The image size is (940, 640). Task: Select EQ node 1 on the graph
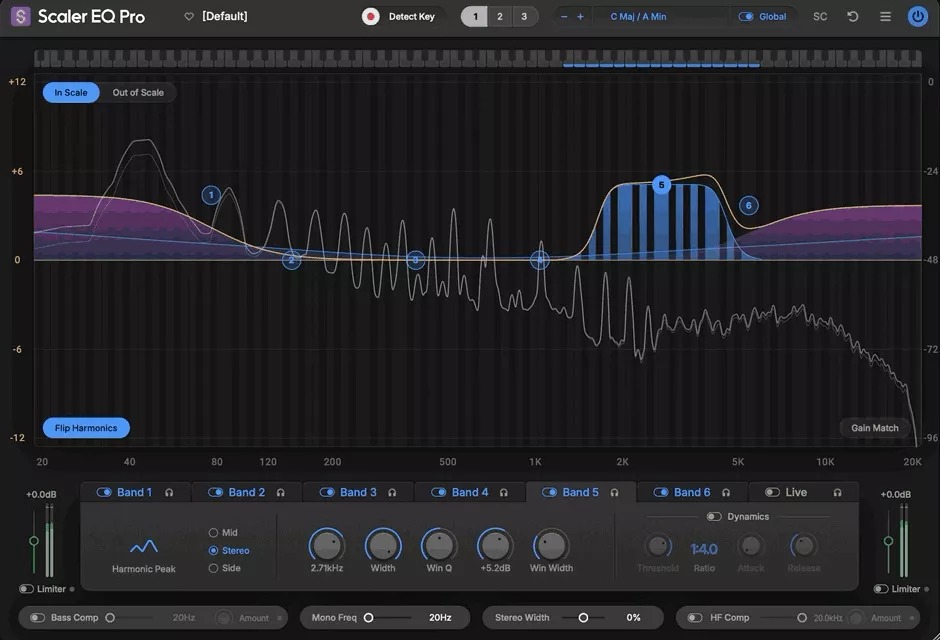211,195
